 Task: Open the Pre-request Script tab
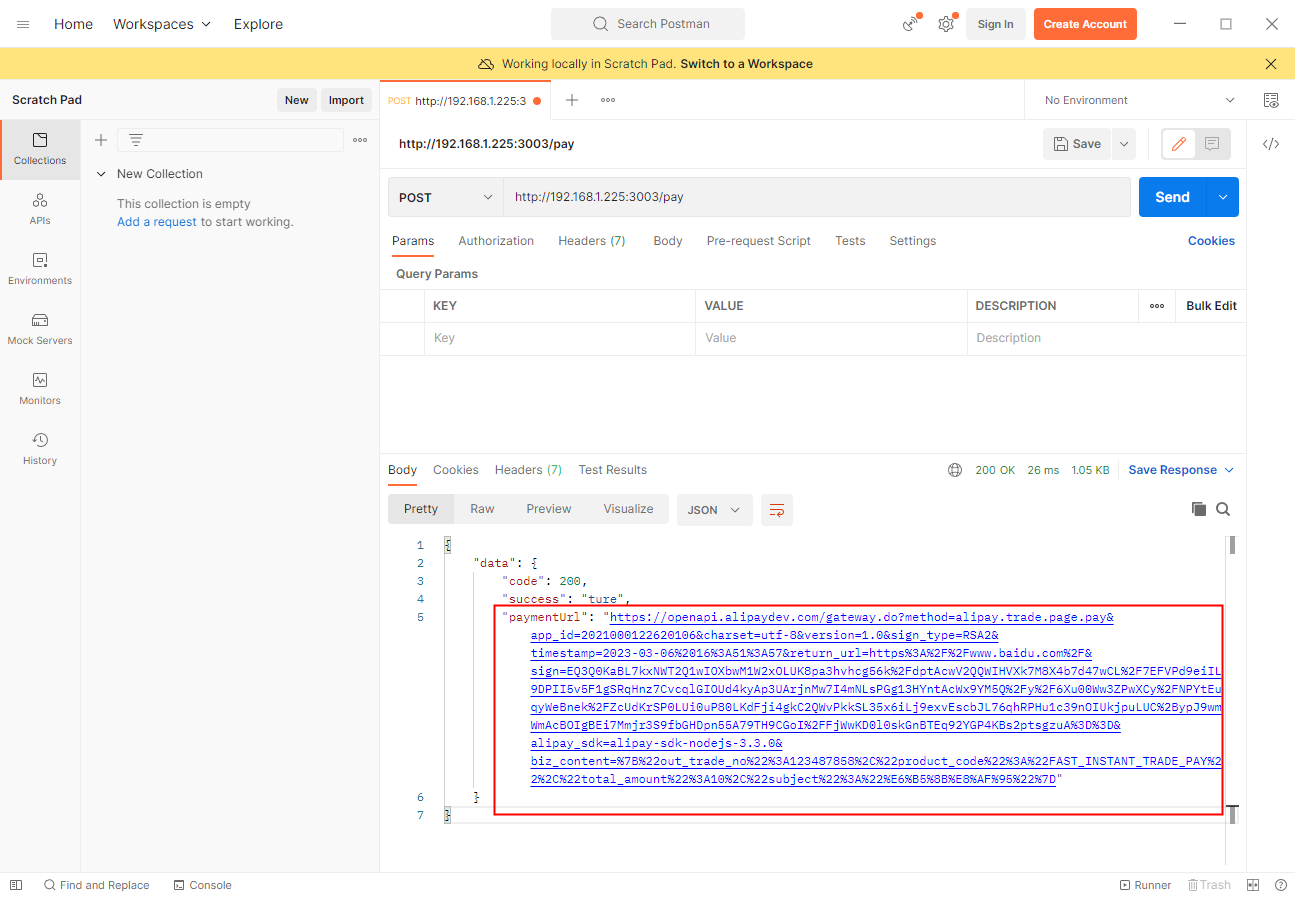759,241
